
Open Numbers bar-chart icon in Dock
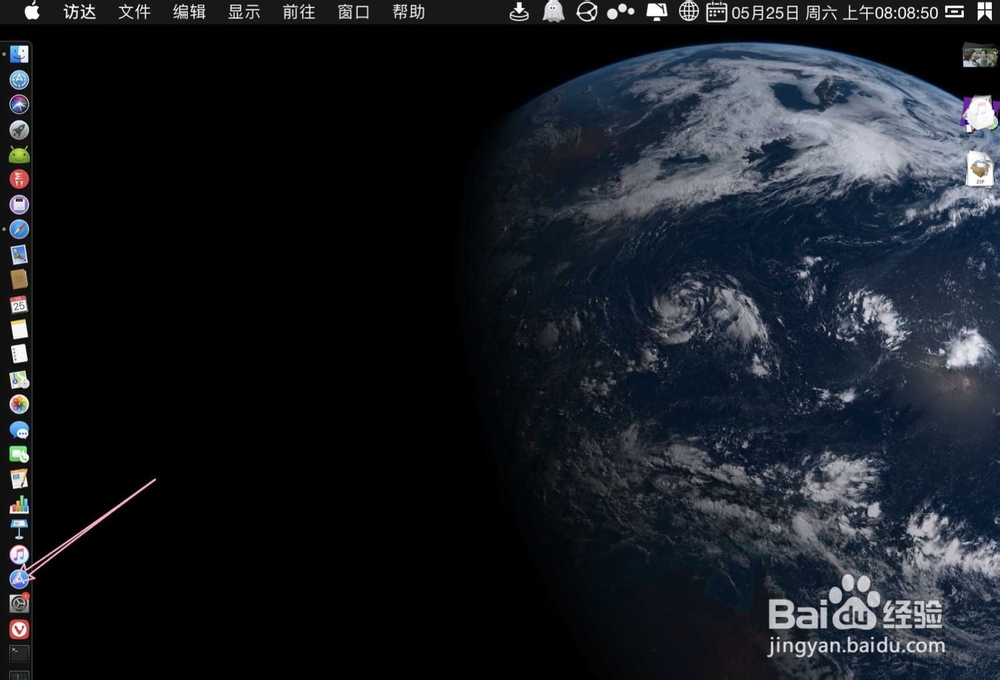click(19, 505)
